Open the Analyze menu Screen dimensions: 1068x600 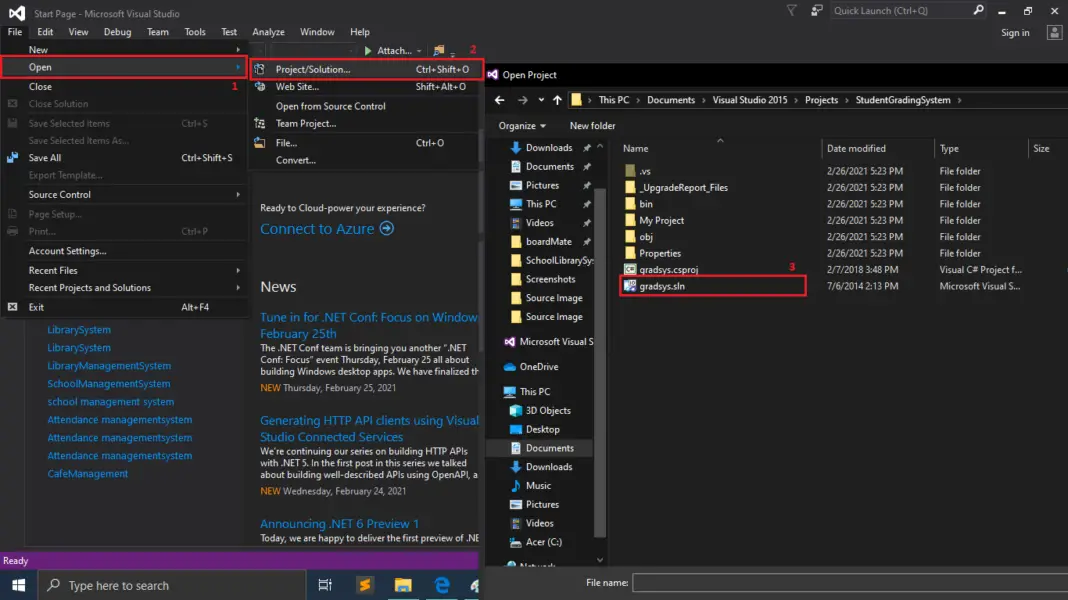(268, 32)
